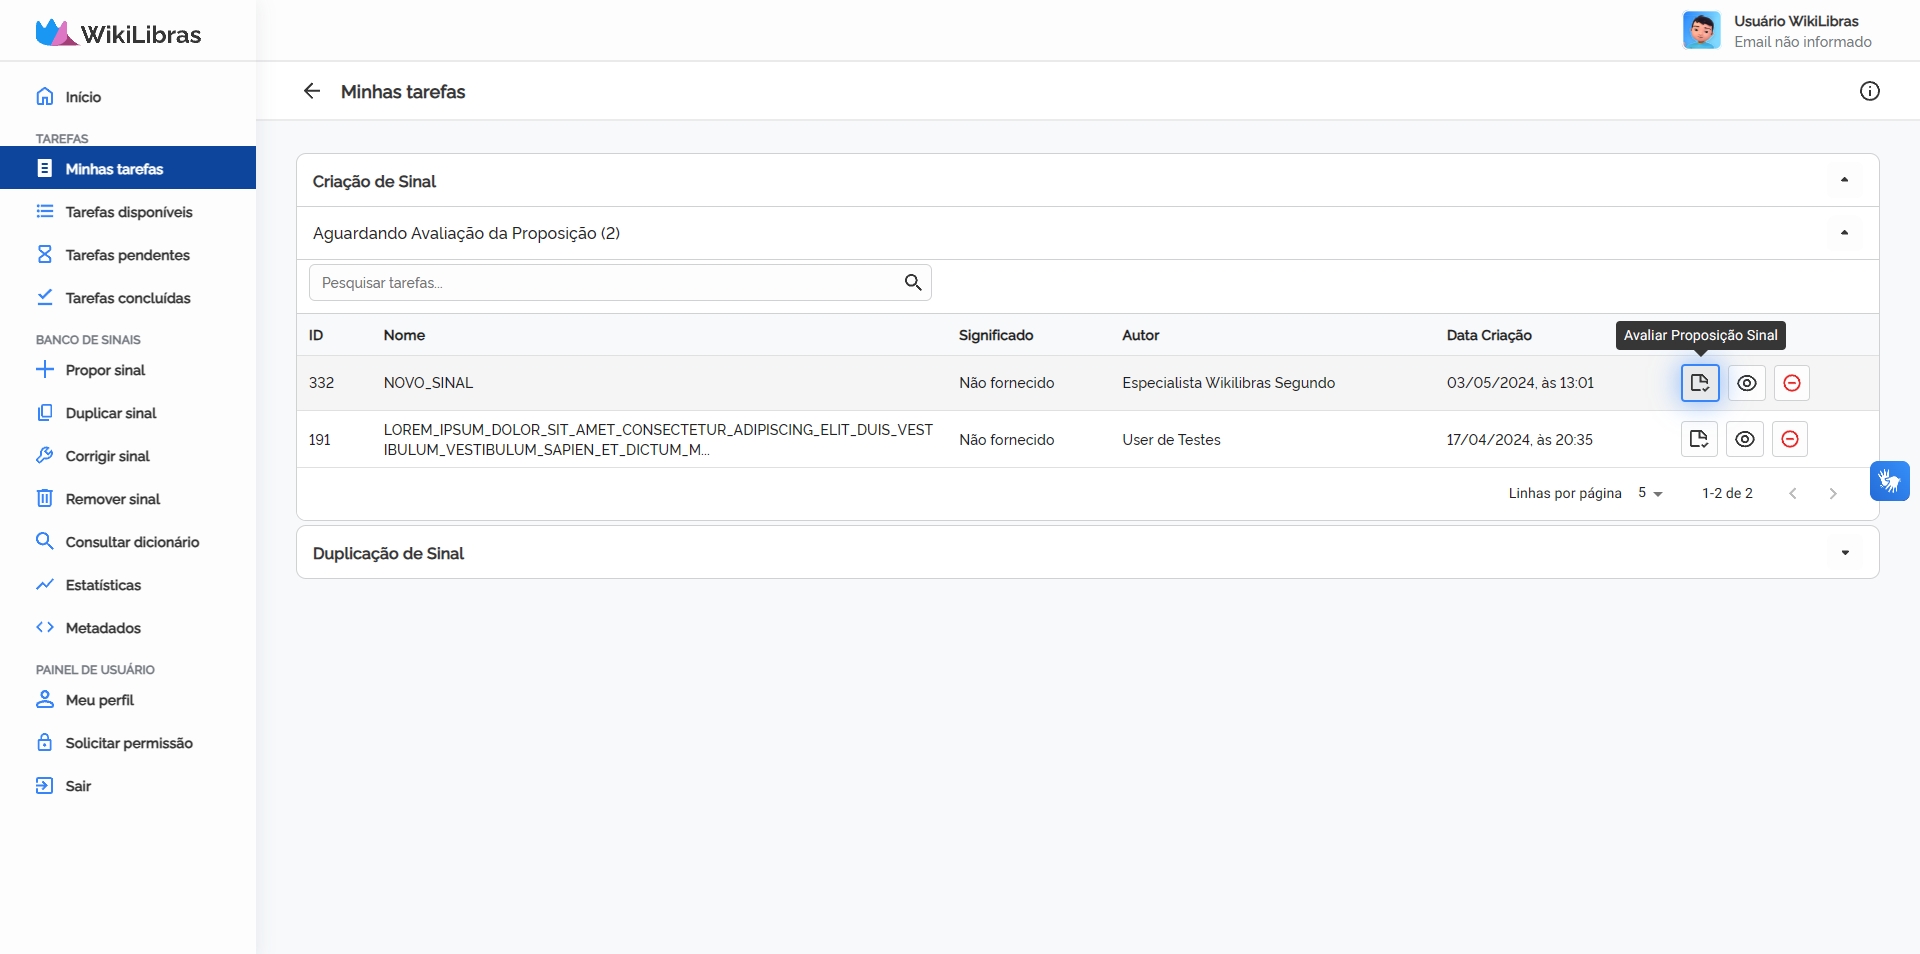Click Propor sinal in the sidebar
The width and height of the screenshot is (1920, 954).
[x=105, y=370]
